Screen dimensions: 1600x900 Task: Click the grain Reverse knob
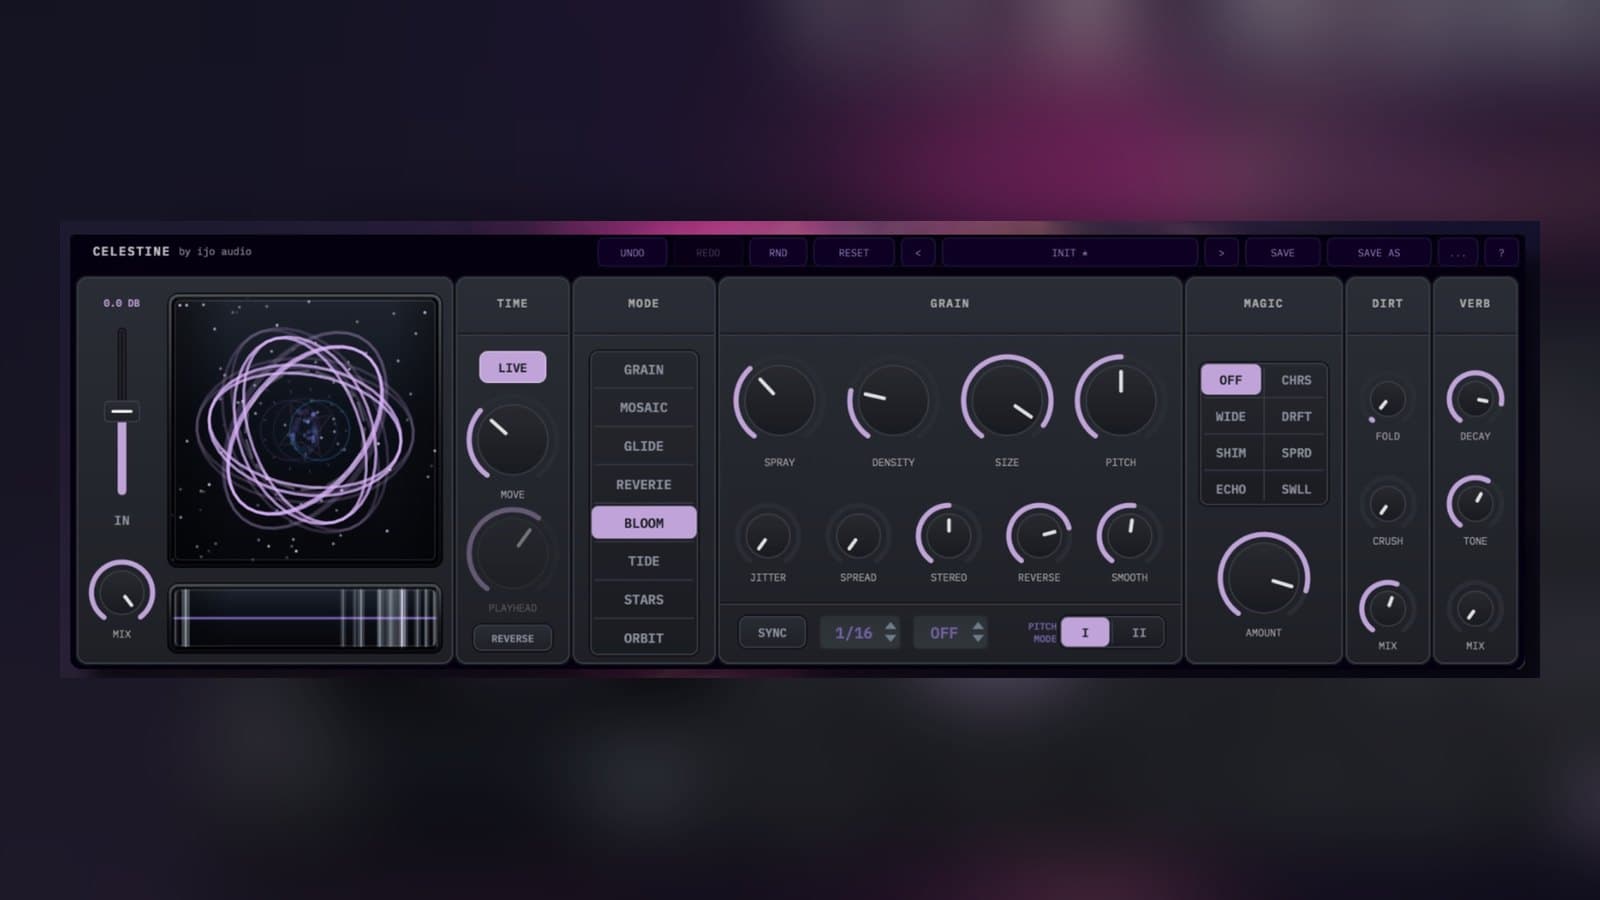1039,536
